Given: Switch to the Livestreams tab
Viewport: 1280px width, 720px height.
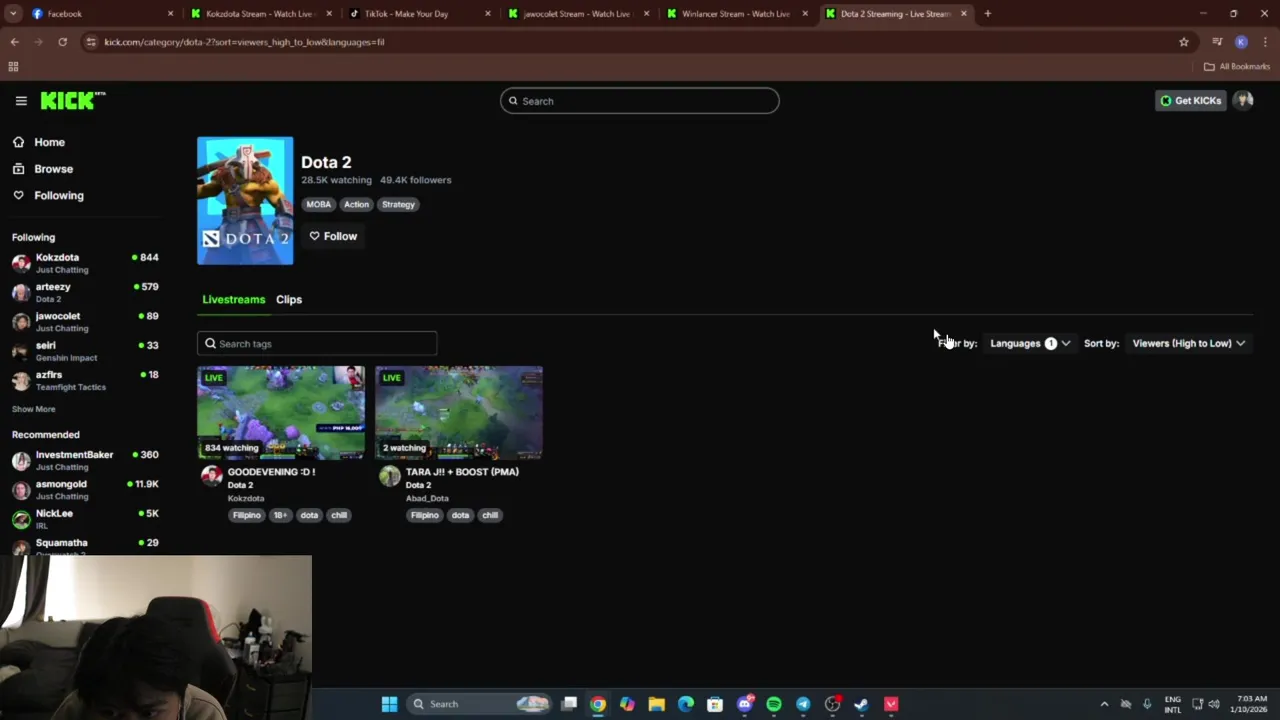Looking at the screenshot, I should pos(234,299).
